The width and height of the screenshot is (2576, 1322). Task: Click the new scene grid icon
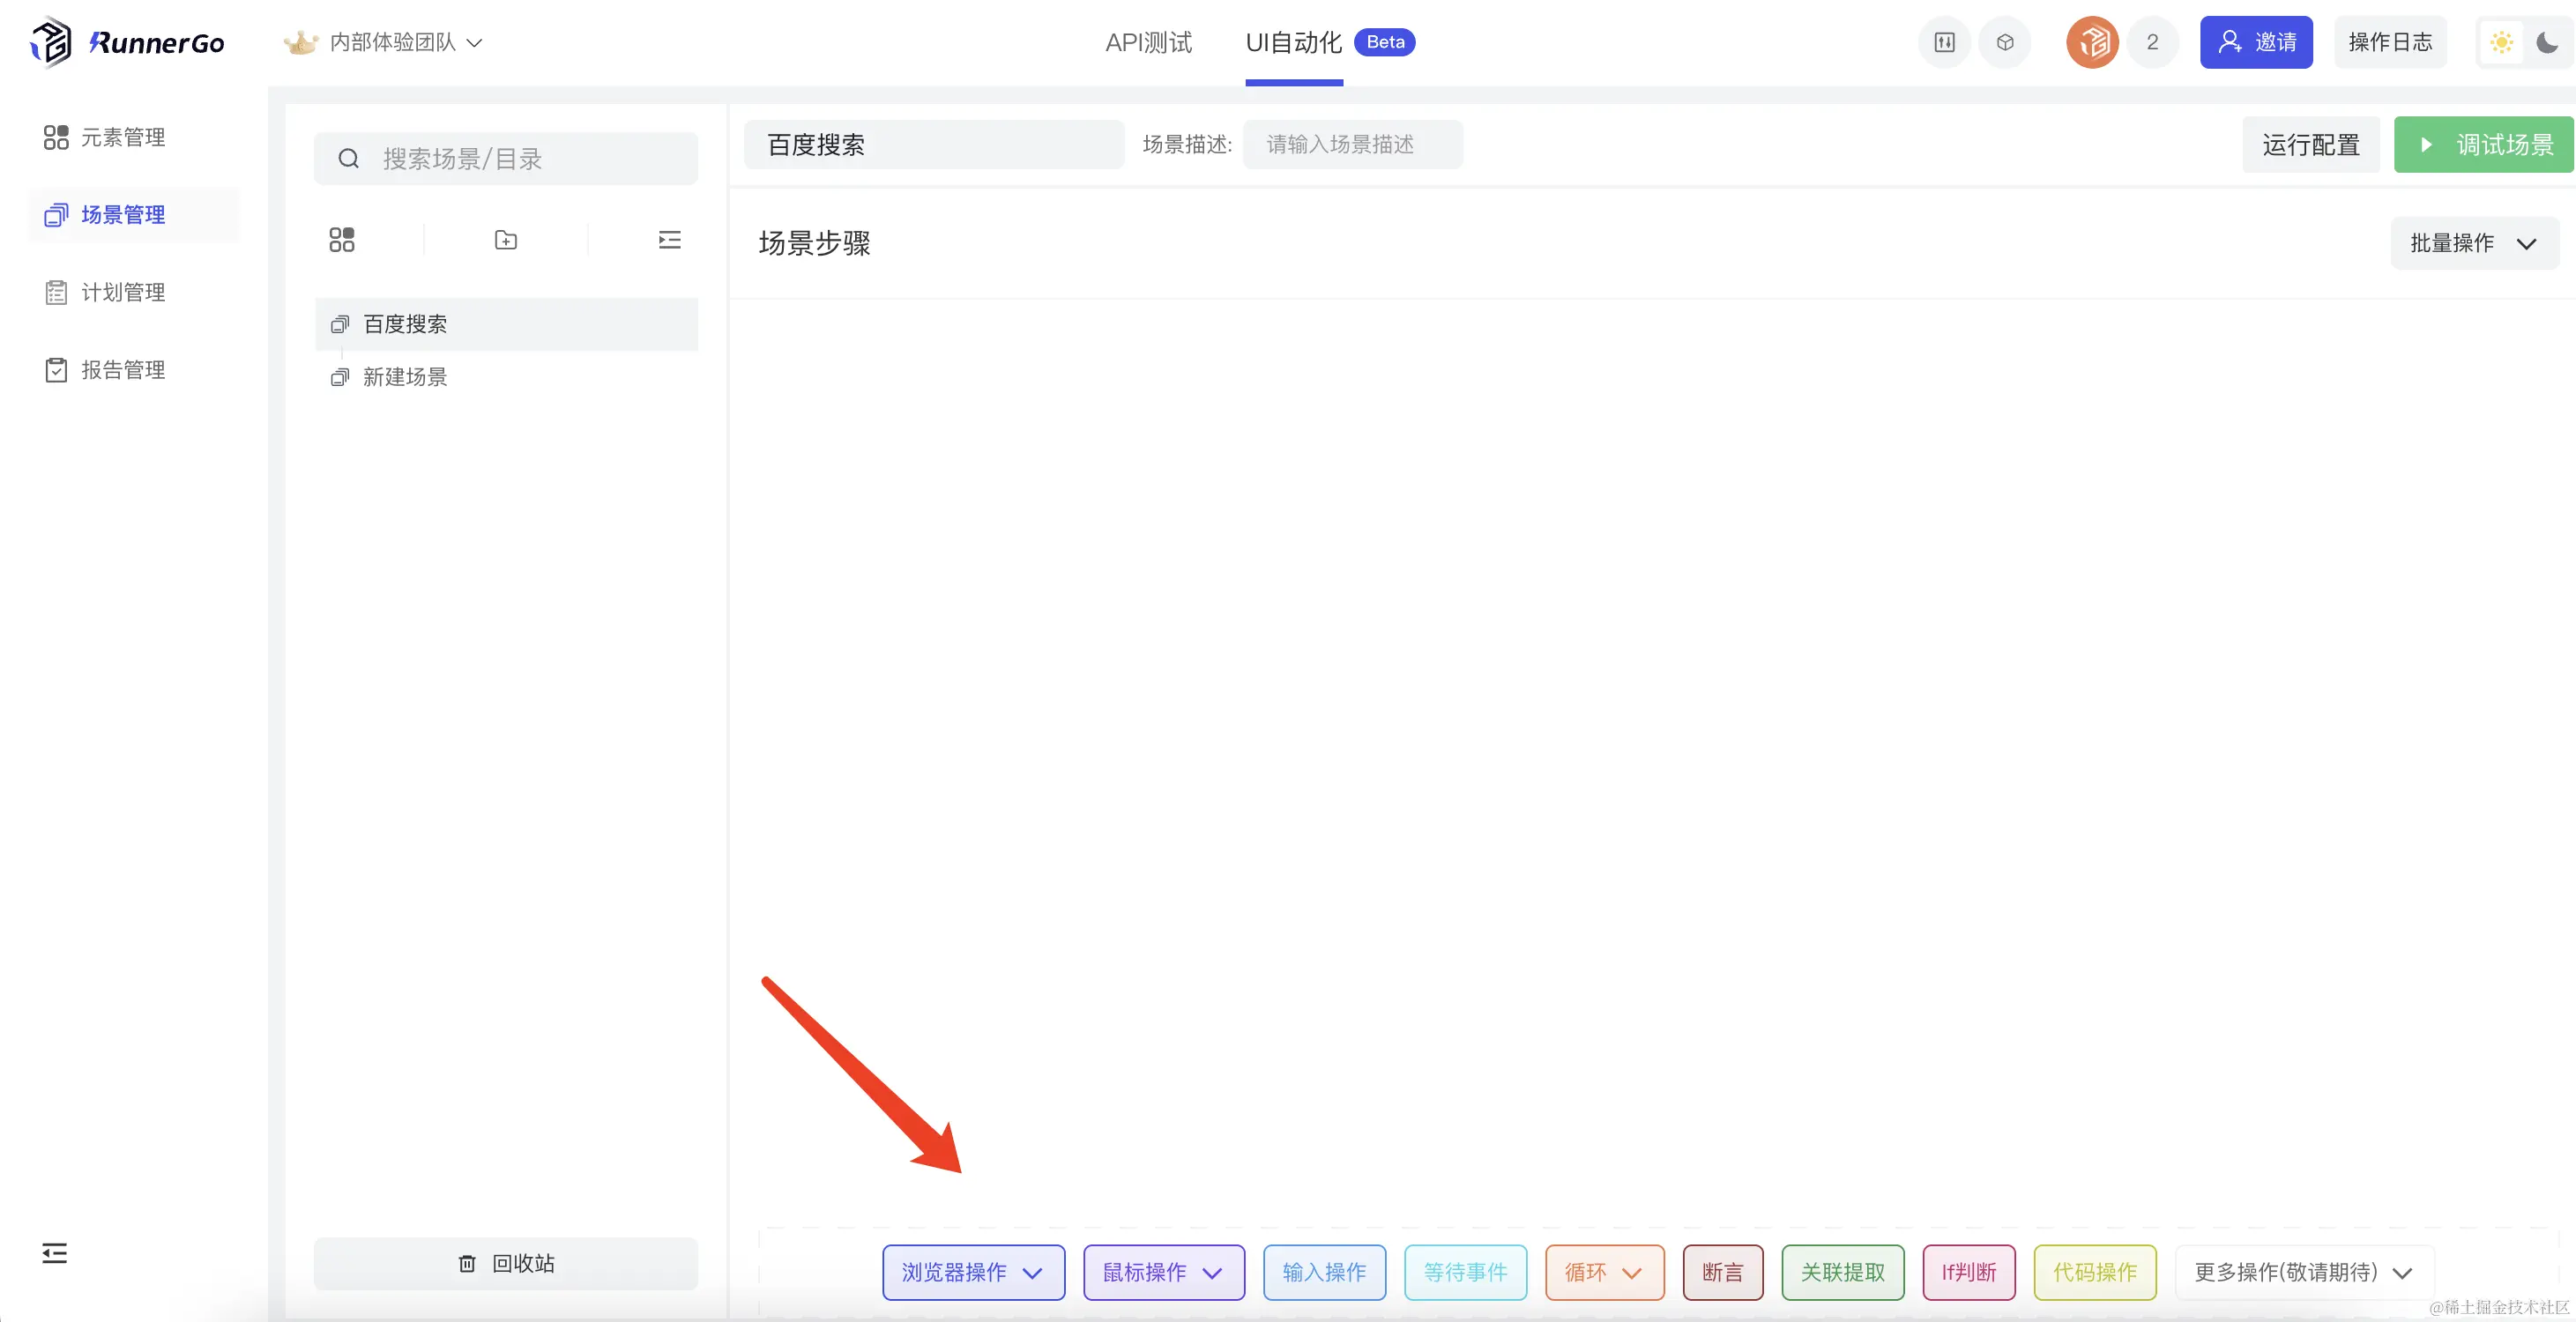tap(342, 240)
